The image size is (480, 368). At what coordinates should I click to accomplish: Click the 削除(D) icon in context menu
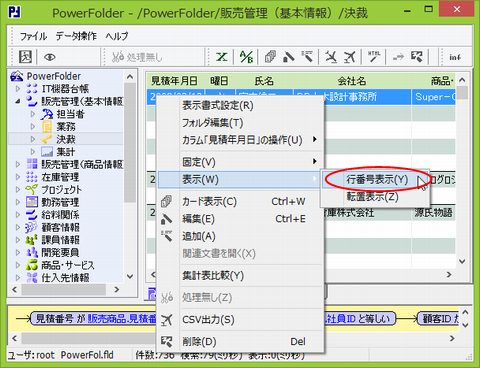tap(167, 341)
